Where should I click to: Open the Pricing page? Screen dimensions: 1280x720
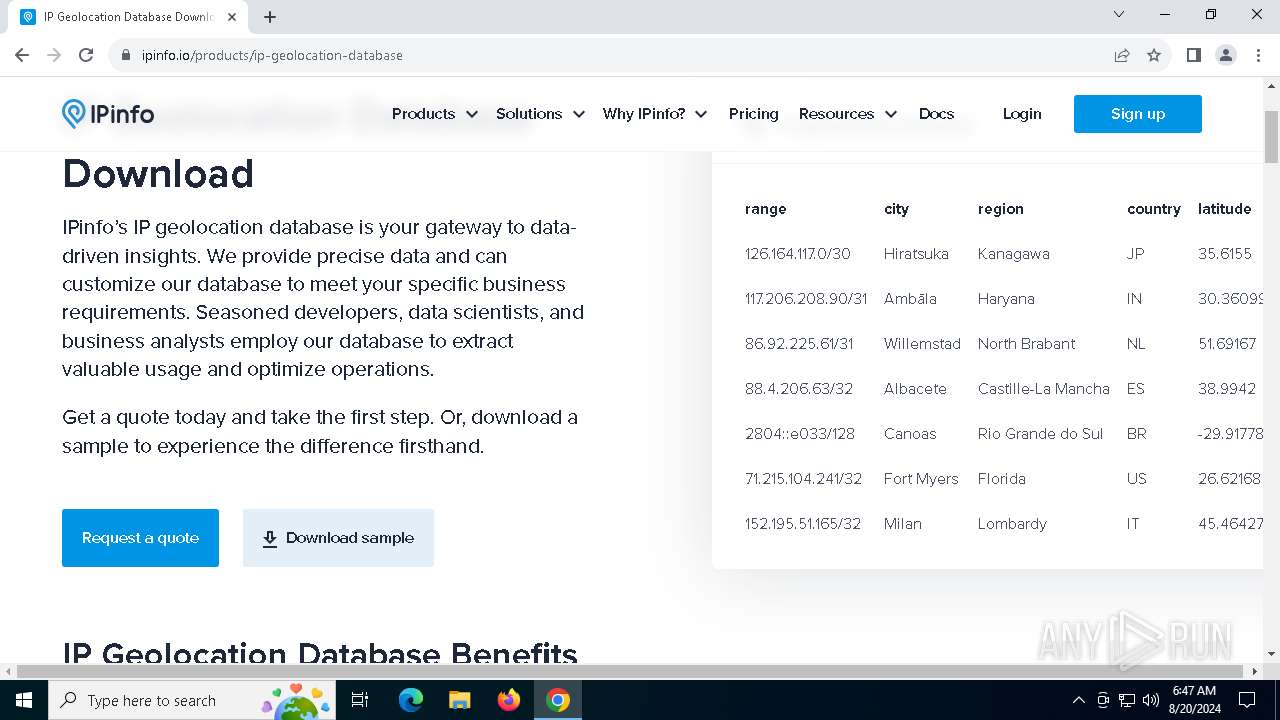753,114
